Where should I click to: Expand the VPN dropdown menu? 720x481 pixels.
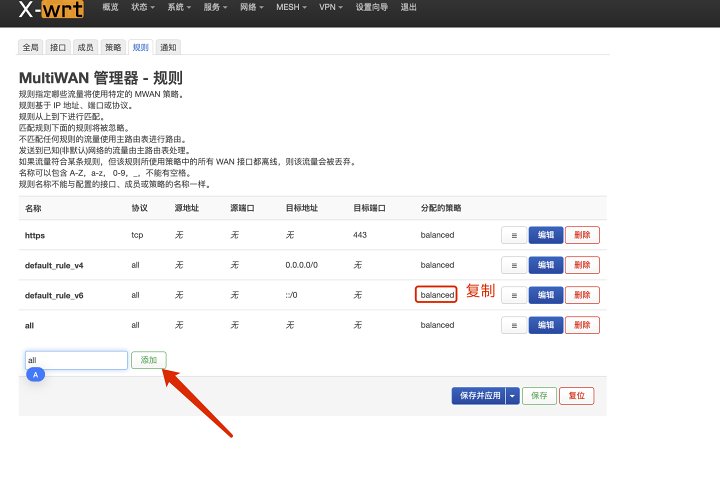click(x=331, y=7)
